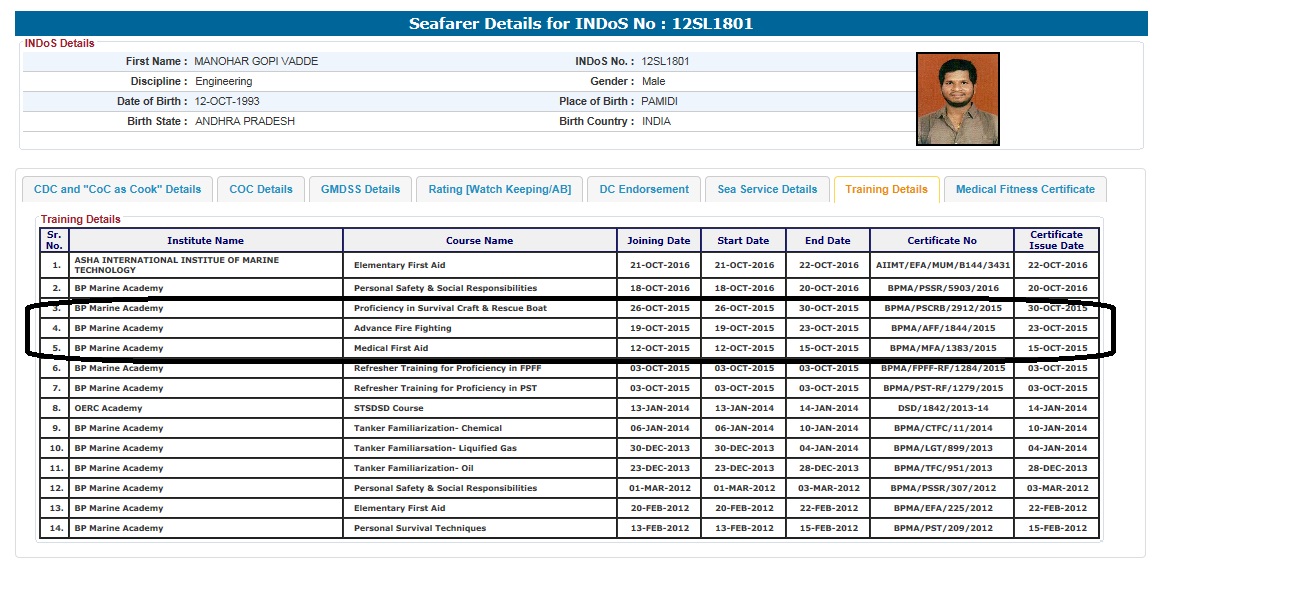Click certificate number BPMA/PSCRB/2912/2015

(941, 308)
